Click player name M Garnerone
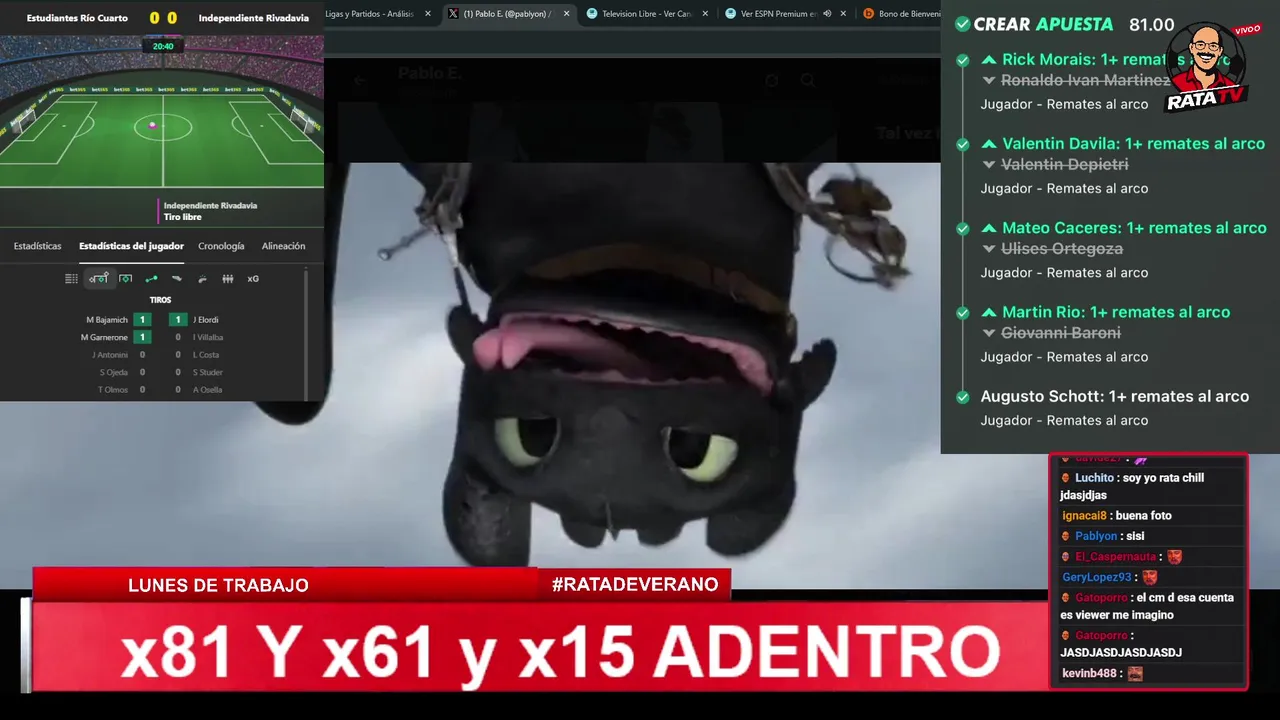Image resolution: width=1280 pixels, height=720 pixels. (104, 337)
